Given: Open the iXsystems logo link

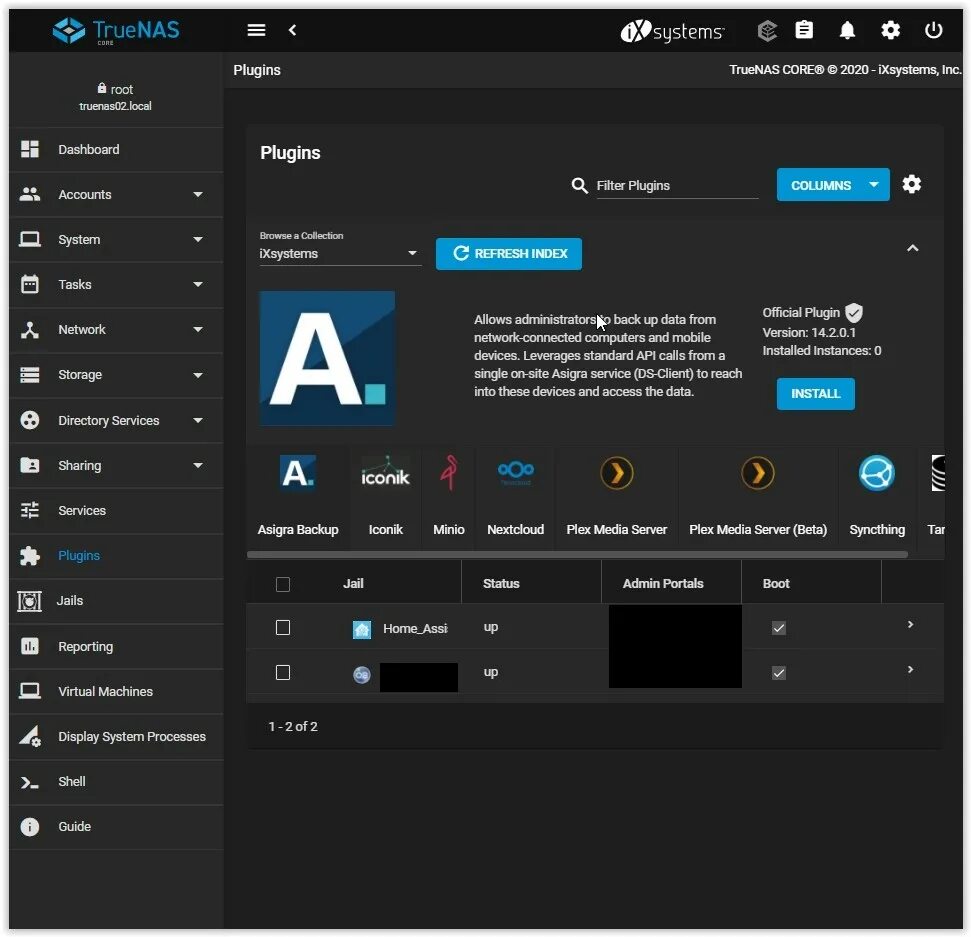Looking at the screenshot, I should tap(673, 30).
